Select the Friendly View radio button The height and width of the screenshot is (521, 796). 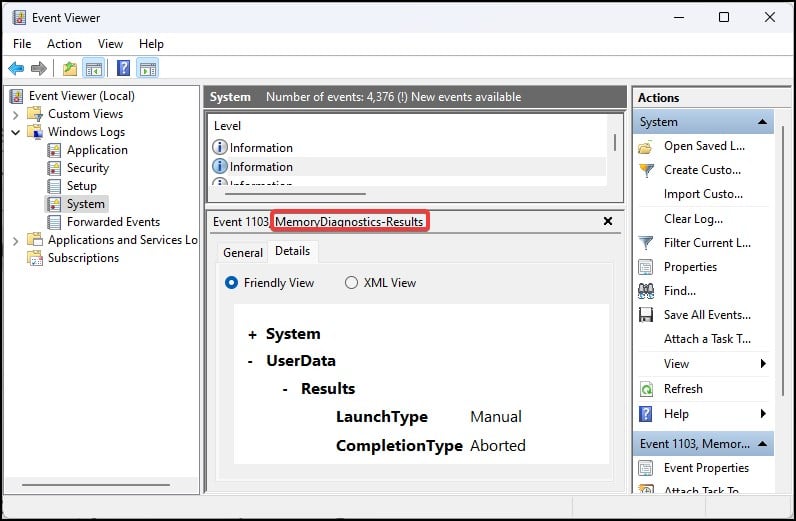tap(231, 282)
